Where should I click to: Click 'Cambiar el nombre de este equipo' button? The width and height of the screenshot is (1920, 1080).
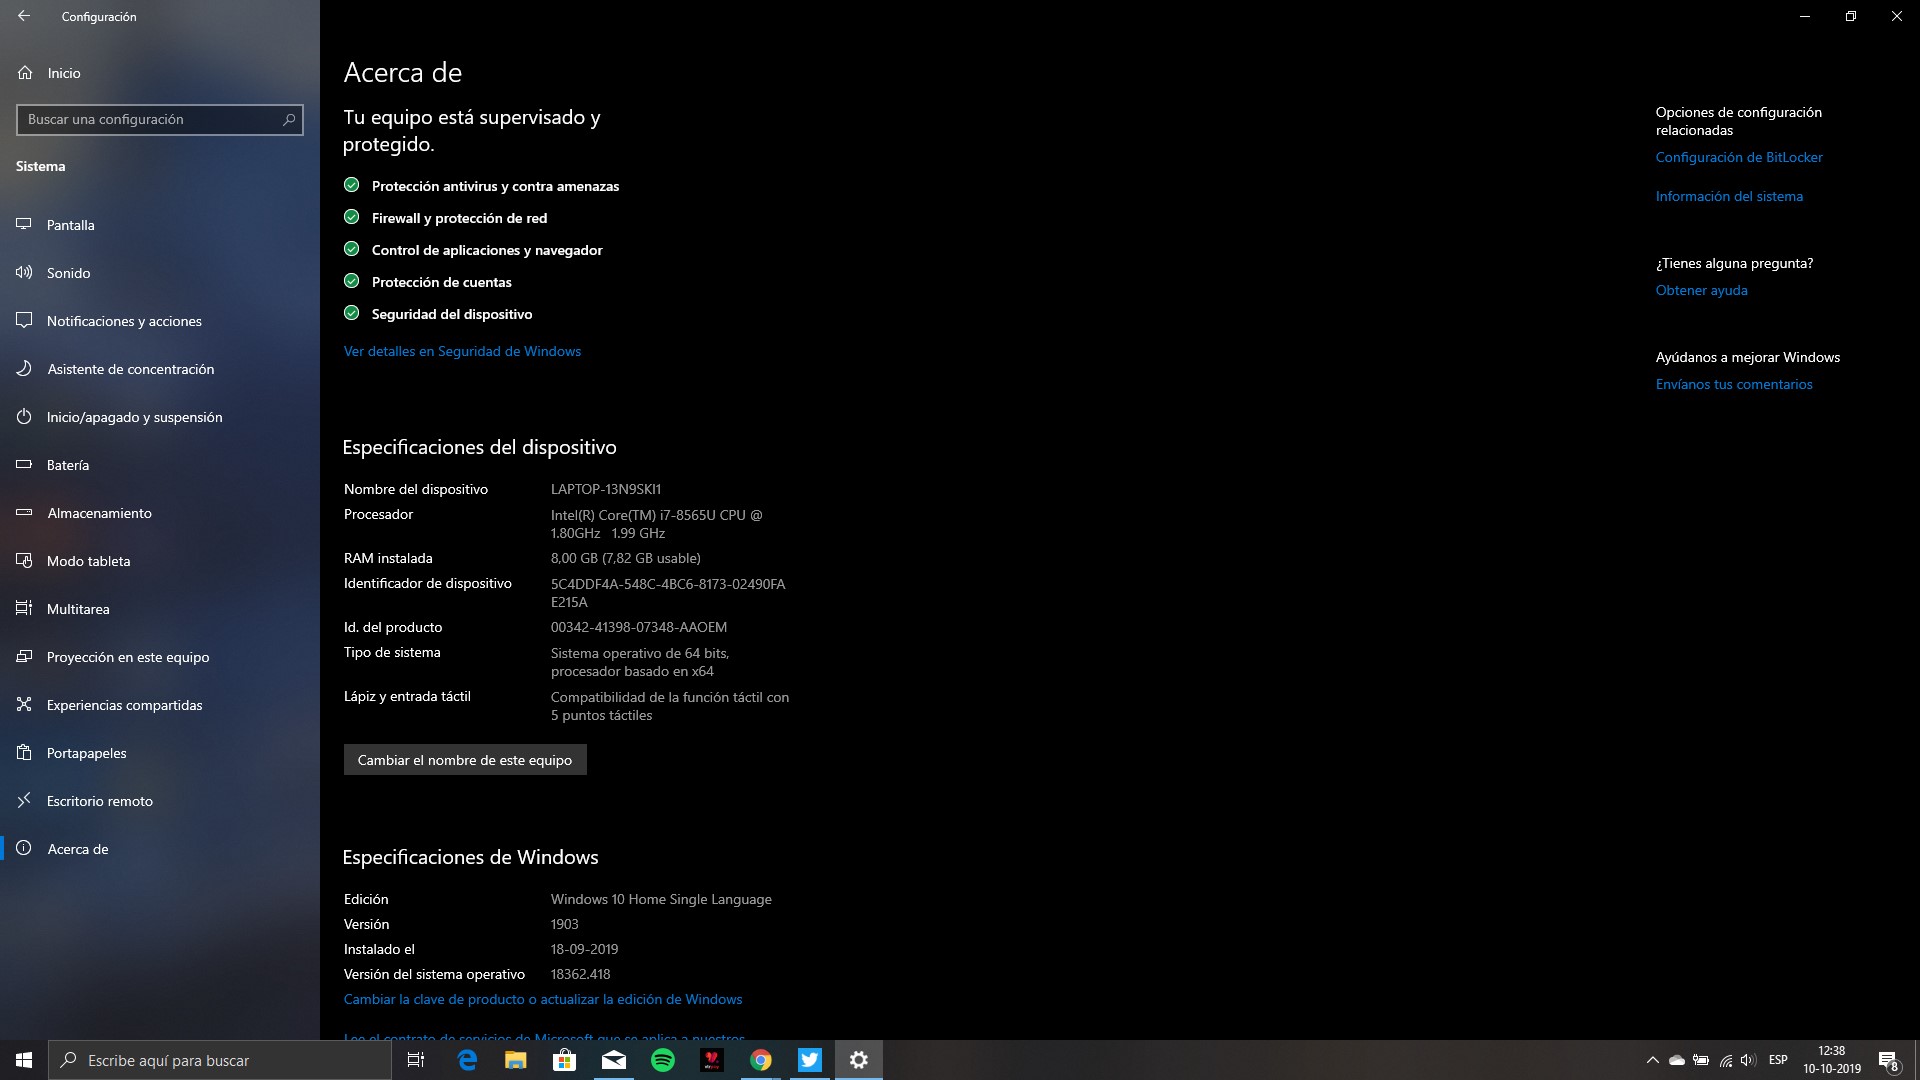pyautogui.click(x=465, y=760)
